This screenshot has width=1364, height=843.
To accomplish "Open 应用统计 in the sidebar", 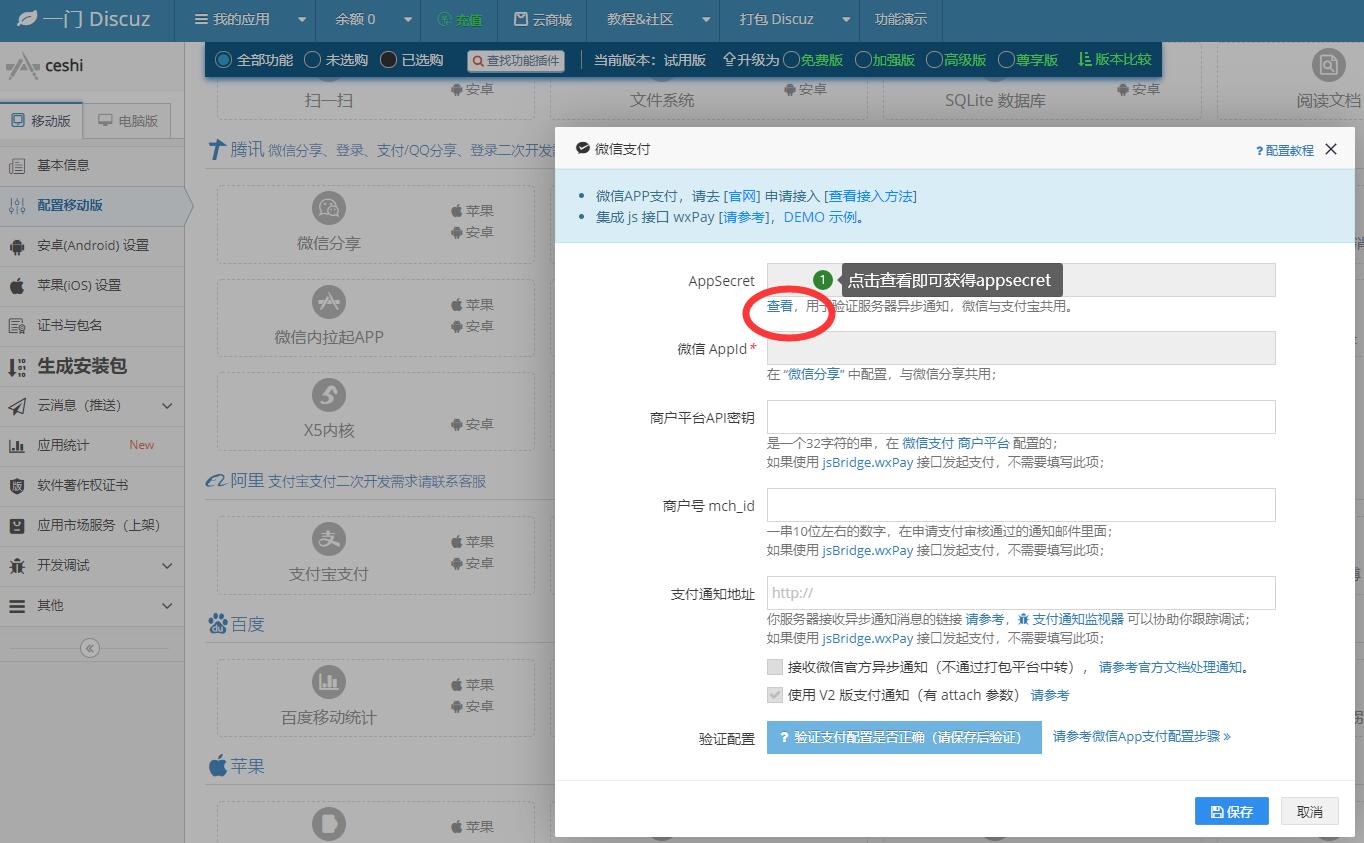I will [92, 445].
